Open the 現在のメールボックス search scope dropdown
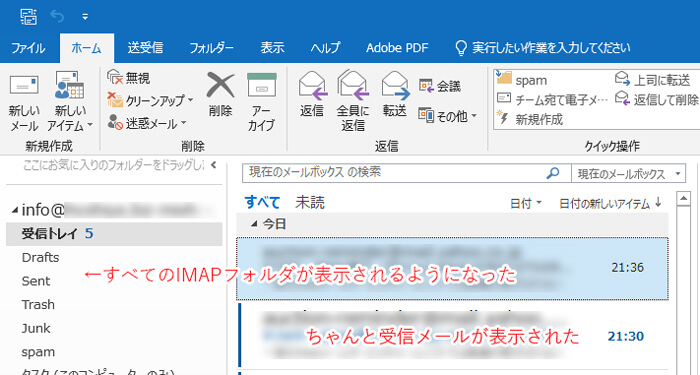 point(629,174)
